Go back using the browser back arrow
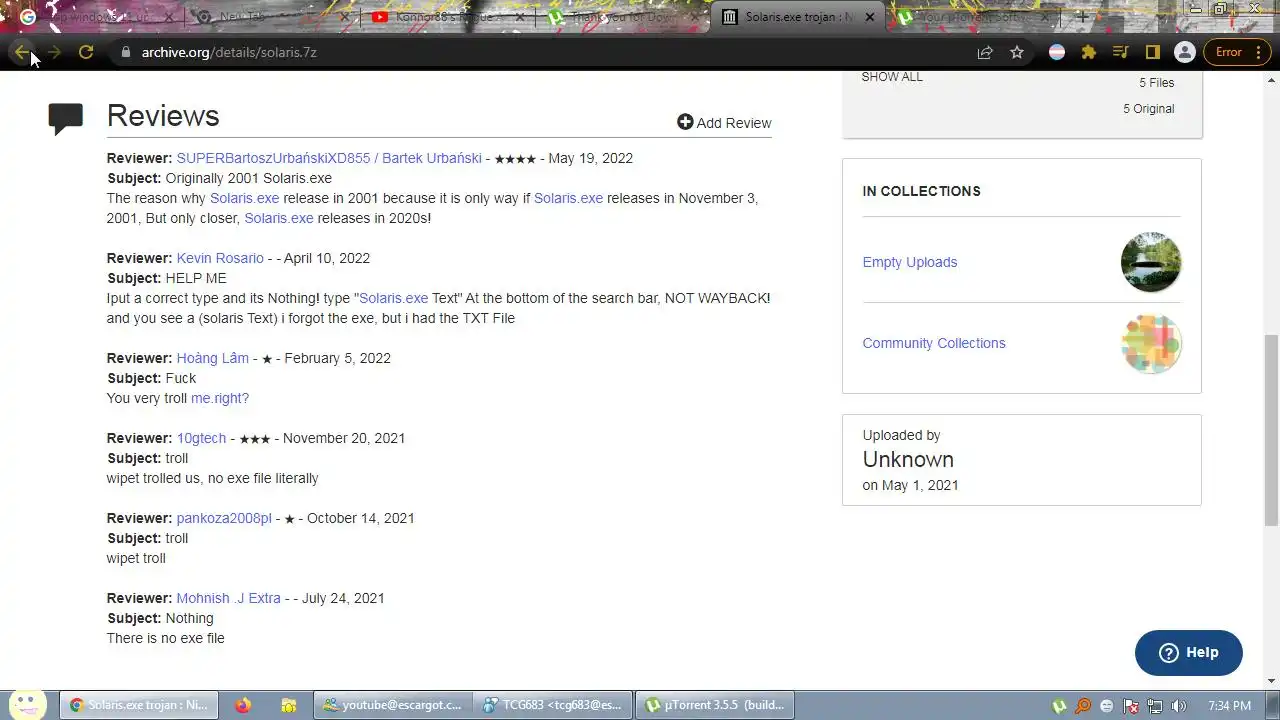Viewport: 1280px width, 720px height. point(22,52)
